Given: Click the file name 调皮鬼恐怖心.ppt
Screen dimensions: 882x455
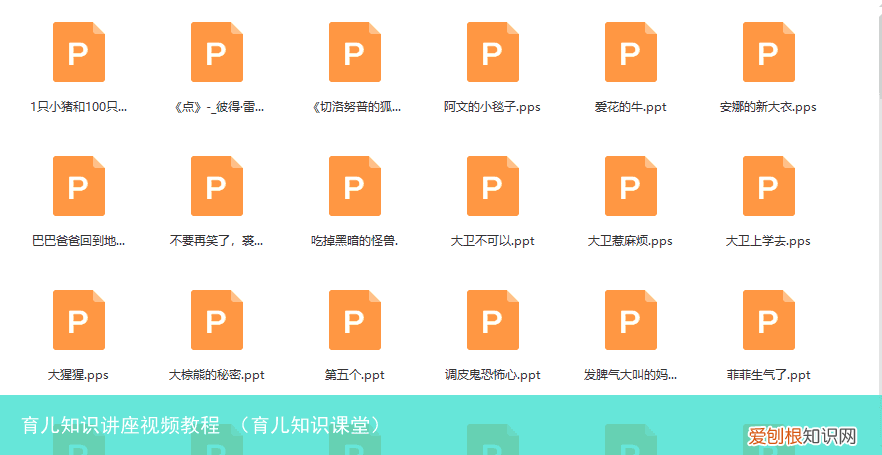Looking at the screenshot, I should [493, 375].
